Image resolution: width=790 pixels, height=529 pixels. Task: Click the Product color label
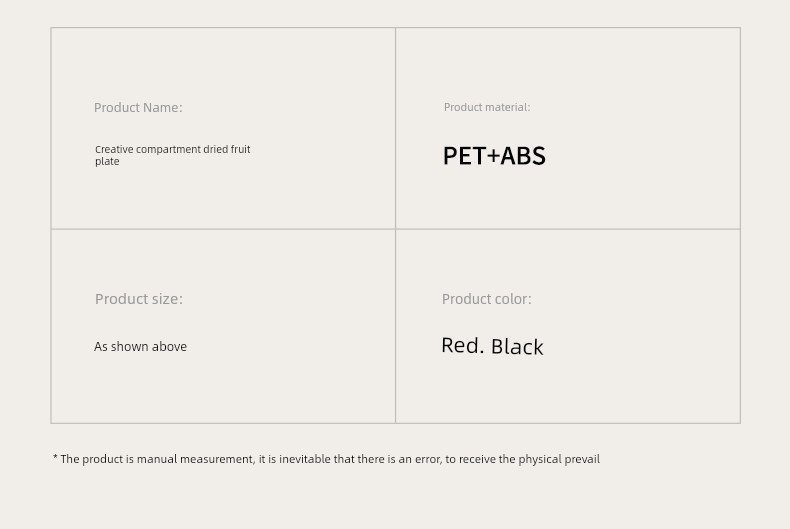(x=487, y=299)
